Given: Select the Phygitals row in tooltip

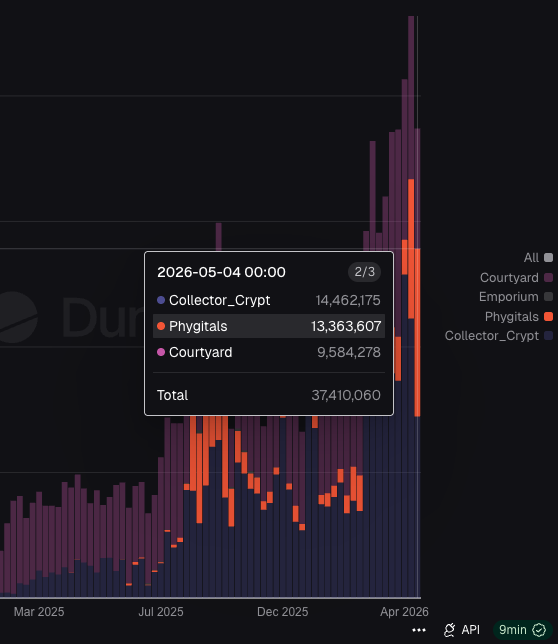Looking at the screenshot, I should pos(269,326).
